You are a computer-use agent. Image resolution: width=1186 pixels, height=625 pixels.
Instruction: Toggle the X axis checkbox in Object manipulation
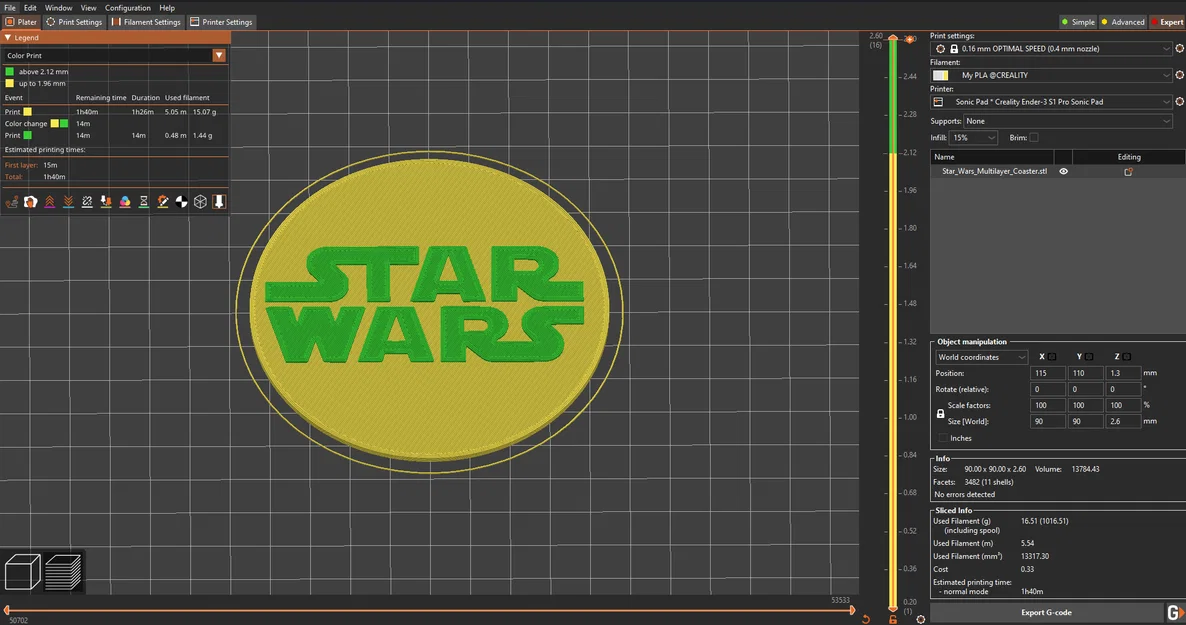(1053, 356)
